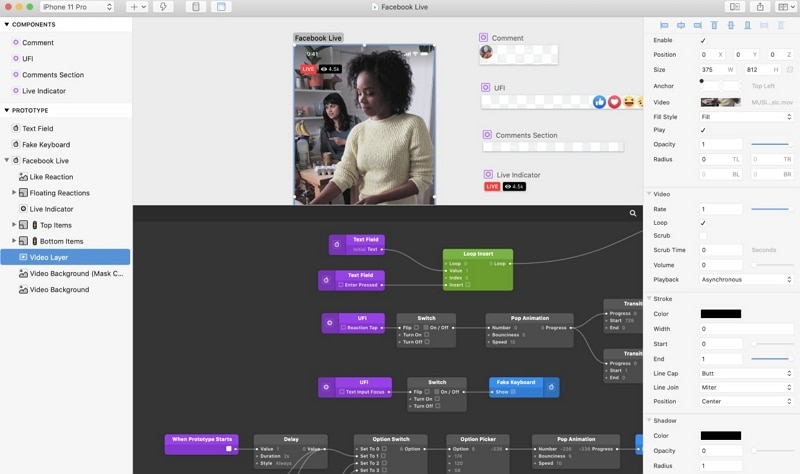This screenshot has width=800, height=474.
Task: Collapse the COMPONENTS section triangle
Action: (x=7, y=24)
